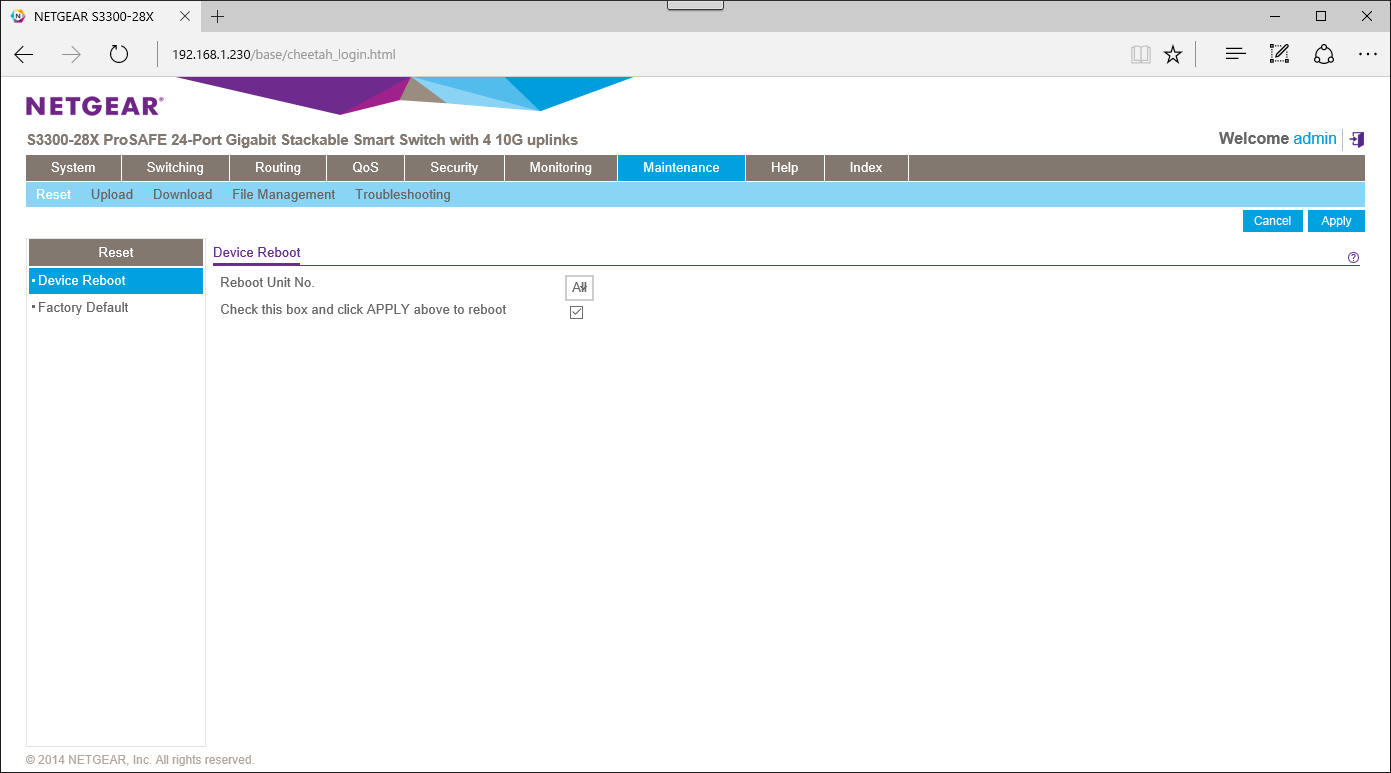Open the Share icon in toolbar
Image resolution: width=1391 pixels, height=773 pixels.
point(1324,55)
